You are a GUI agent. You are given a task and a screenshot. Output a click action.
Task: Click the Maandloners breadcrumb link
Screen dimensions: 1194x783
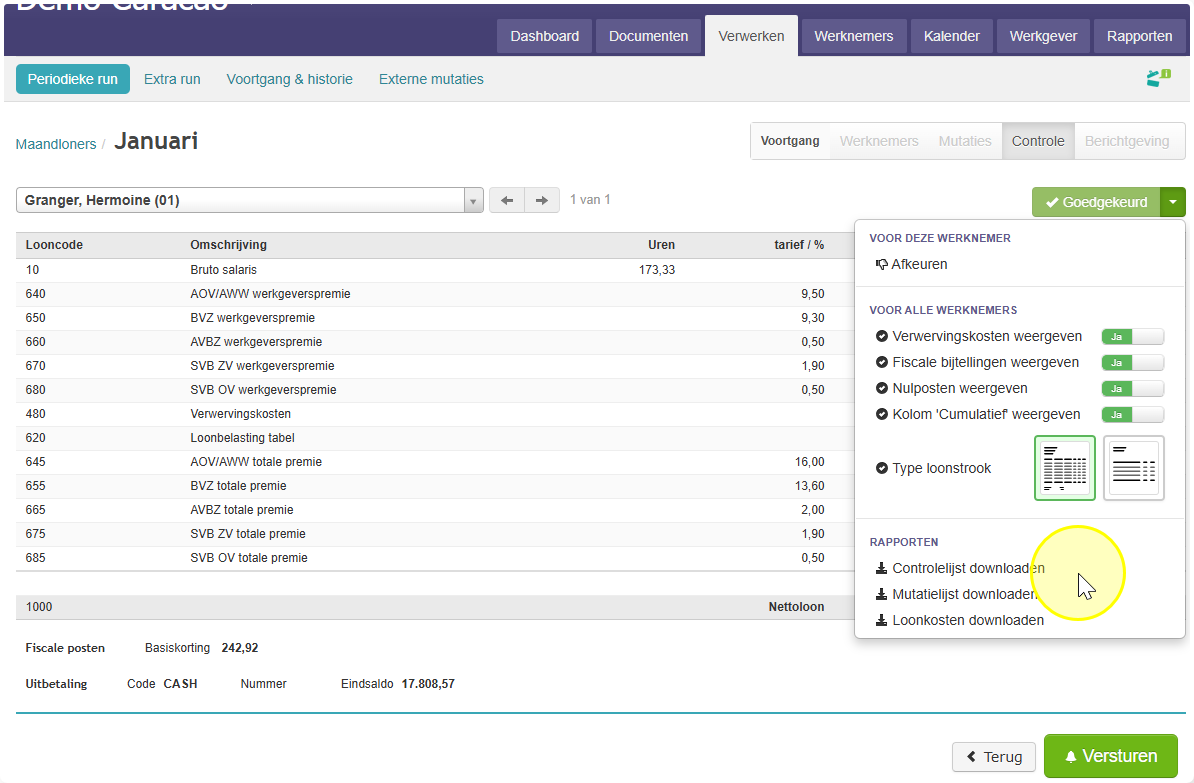[56, 144]
